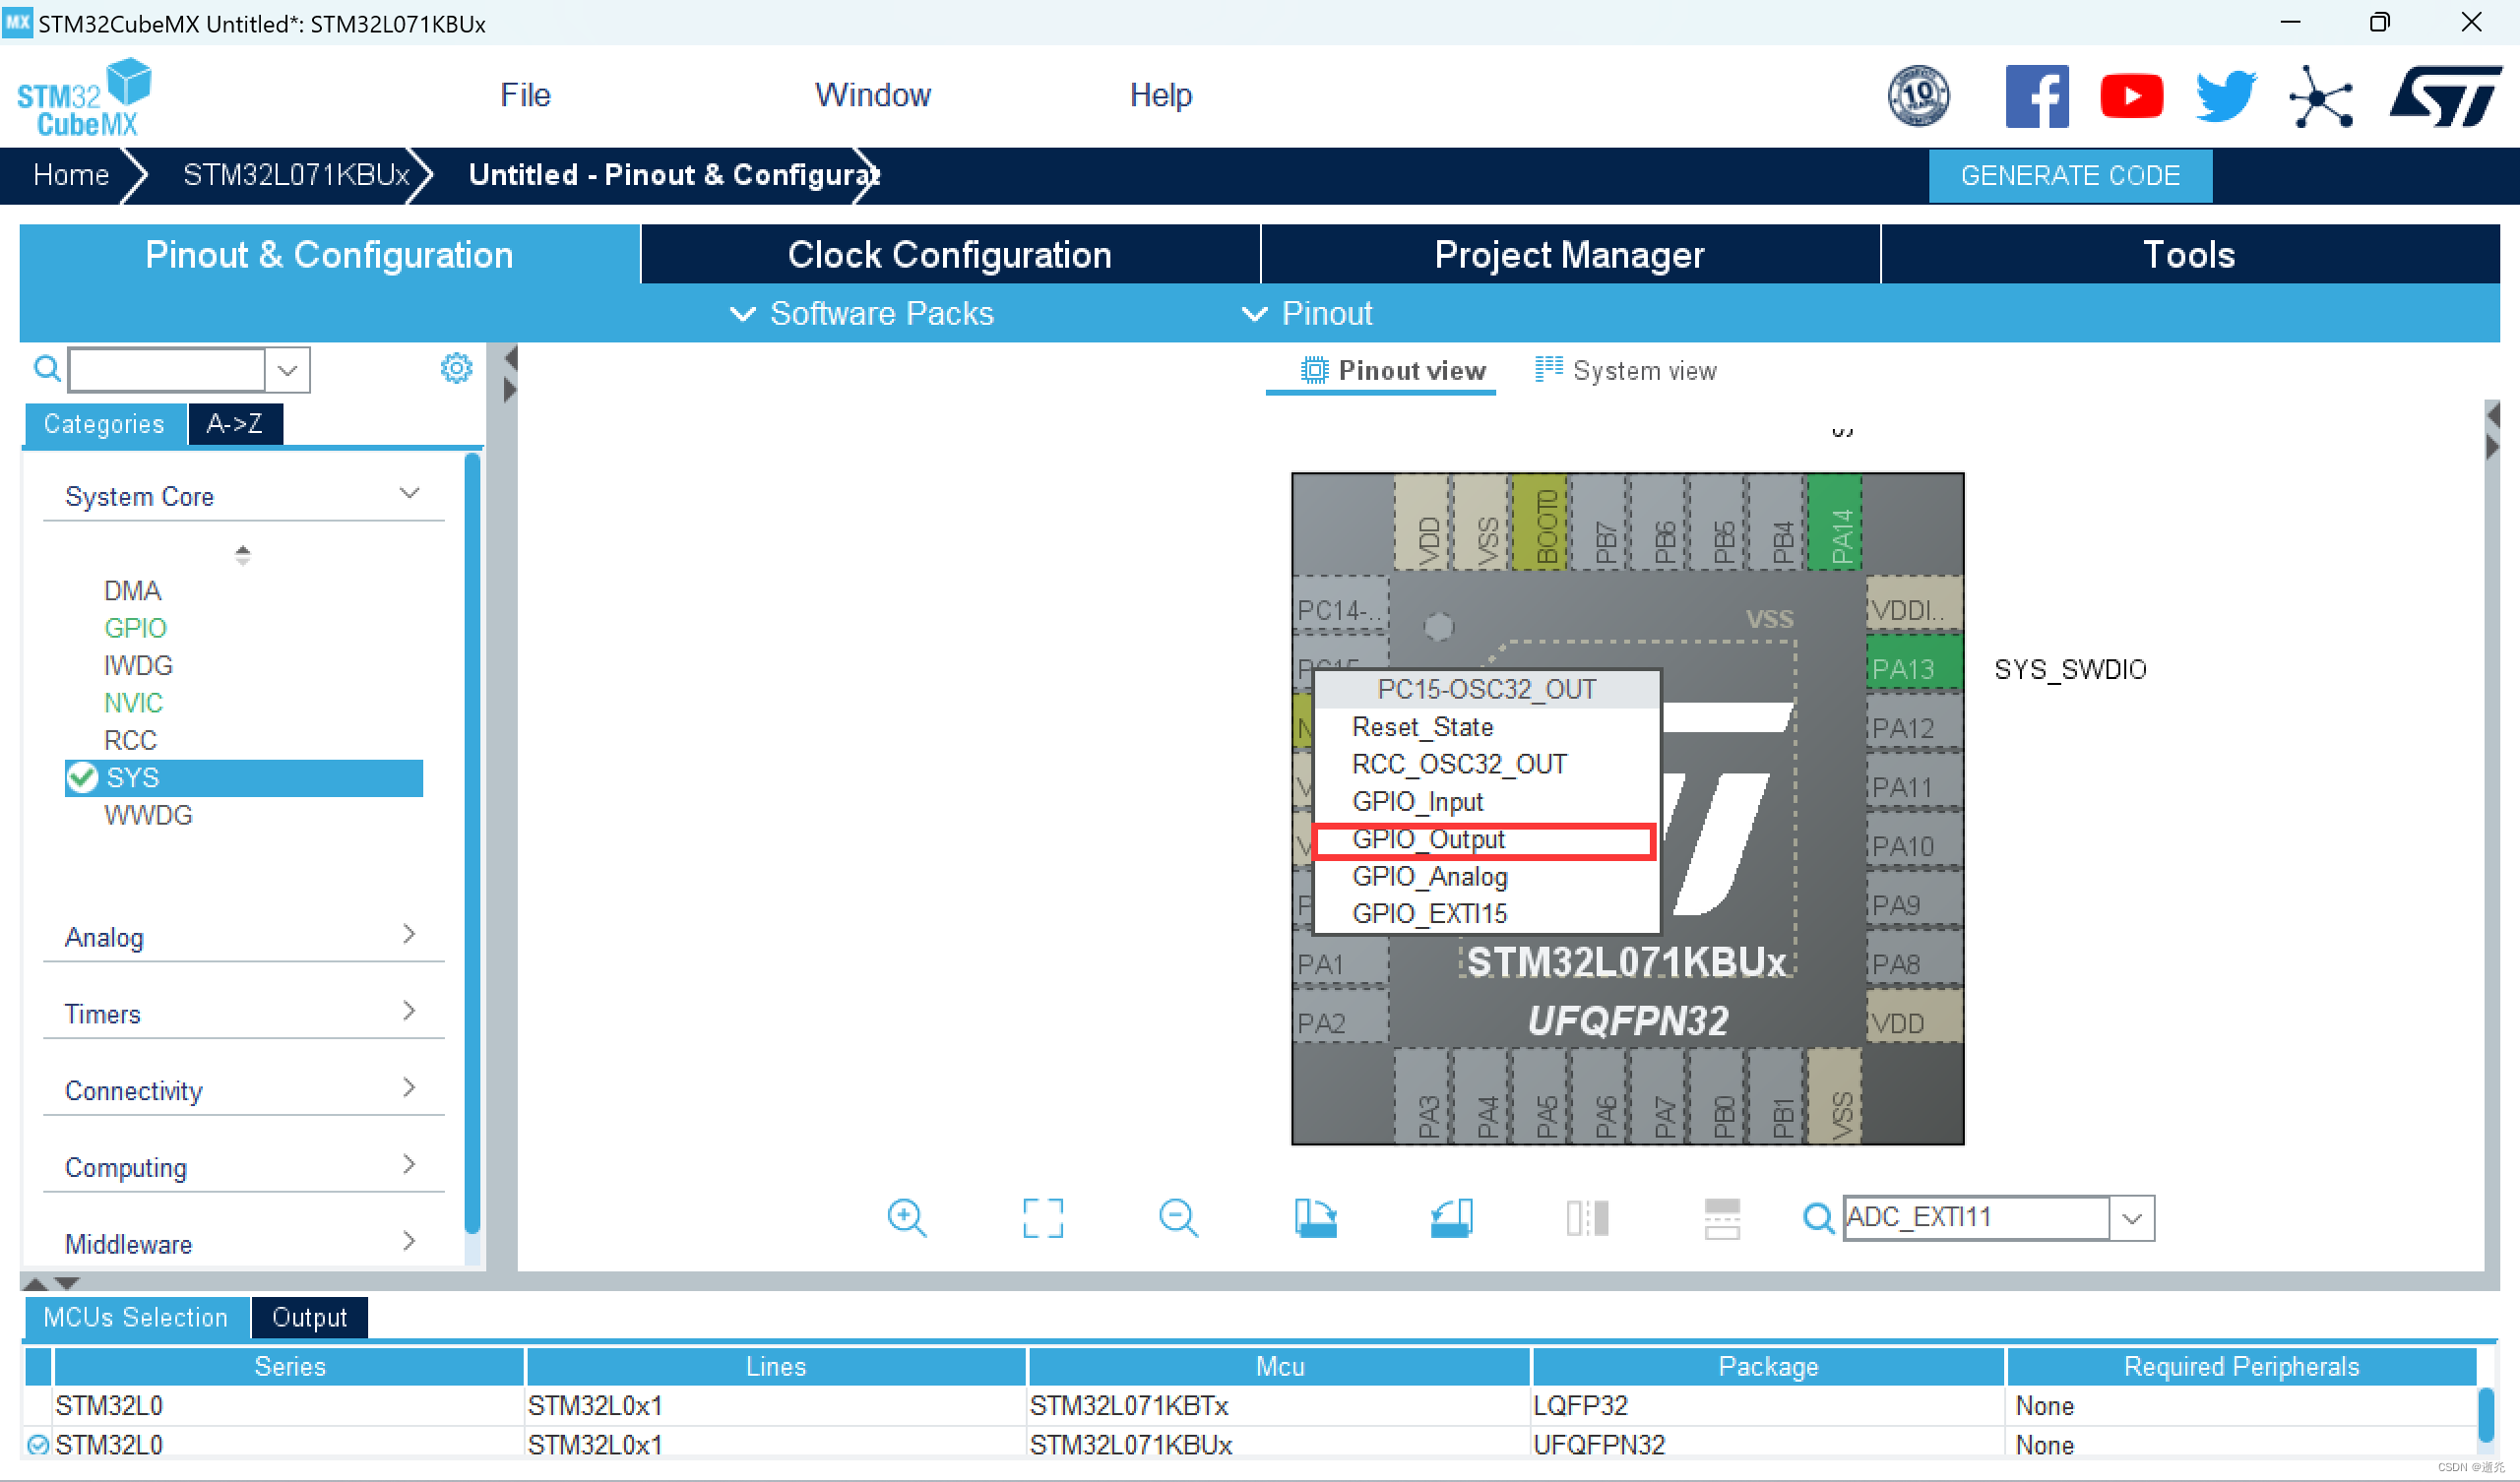Open the Software Packs dropdown
The image size is (2520, 1482).
[861, 313]
